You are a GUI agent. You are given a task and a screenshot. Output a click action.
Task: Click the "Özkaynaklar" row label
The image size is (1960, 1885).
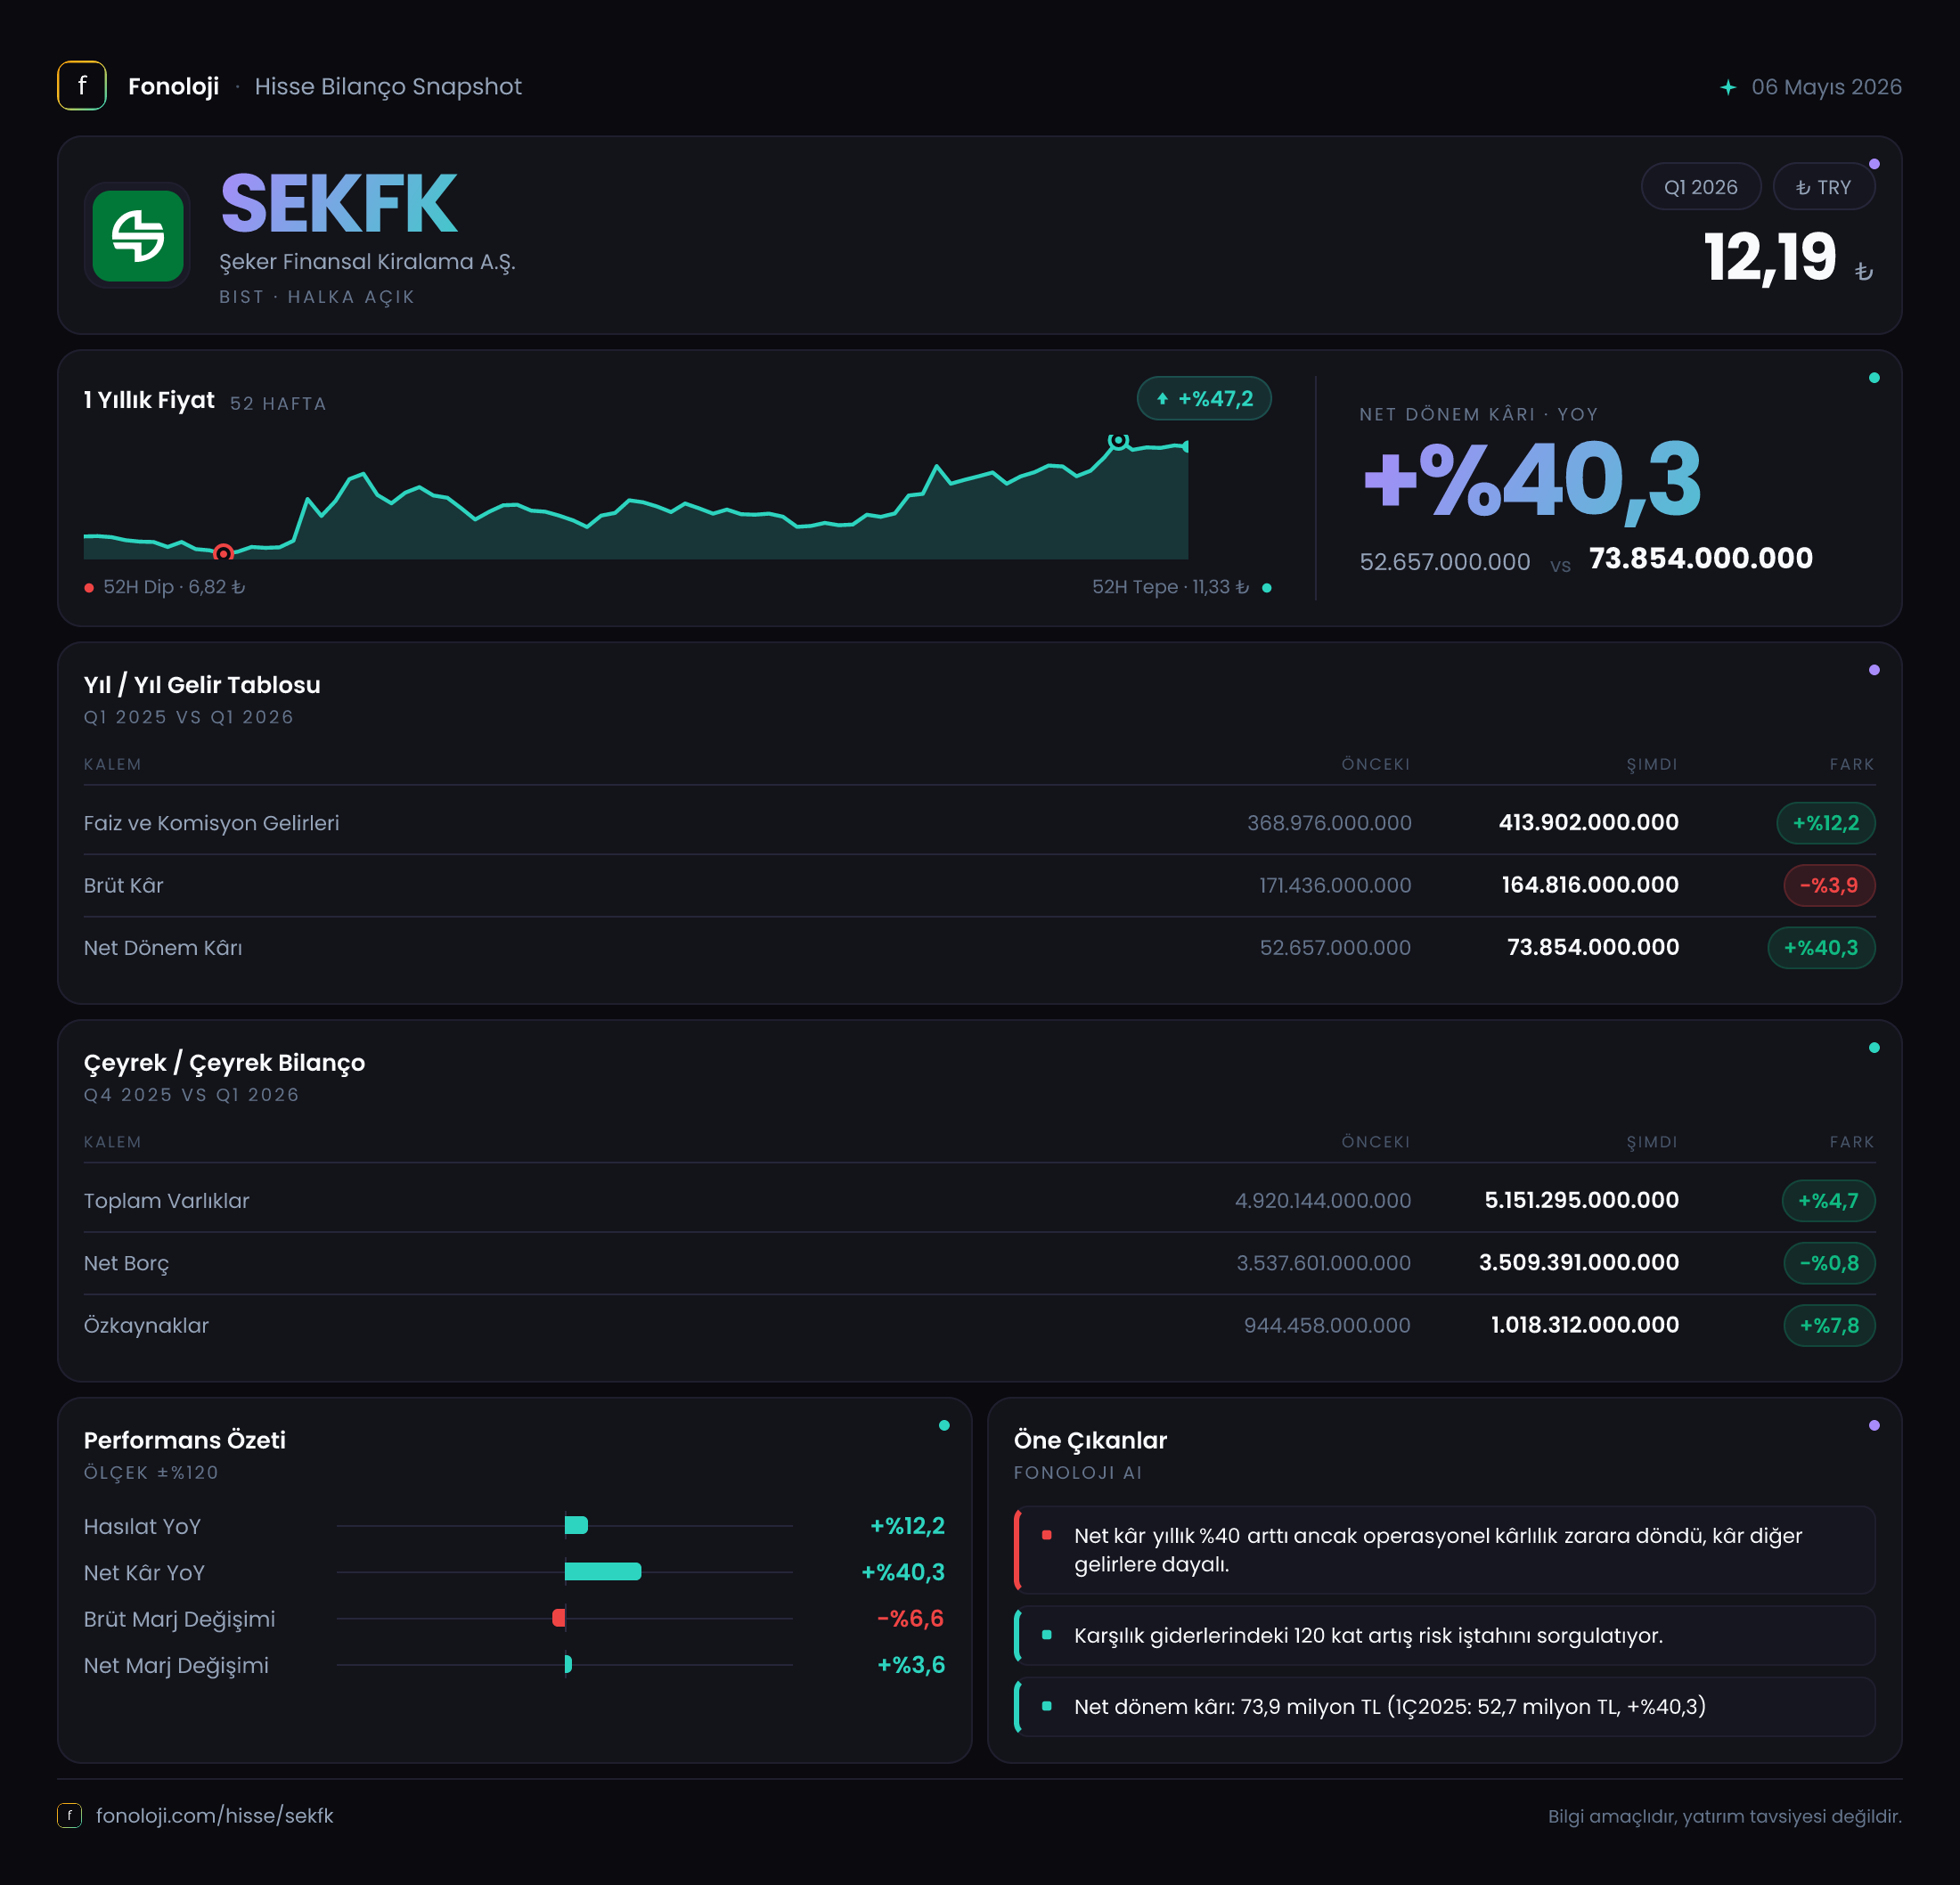tap(146, 1325)
